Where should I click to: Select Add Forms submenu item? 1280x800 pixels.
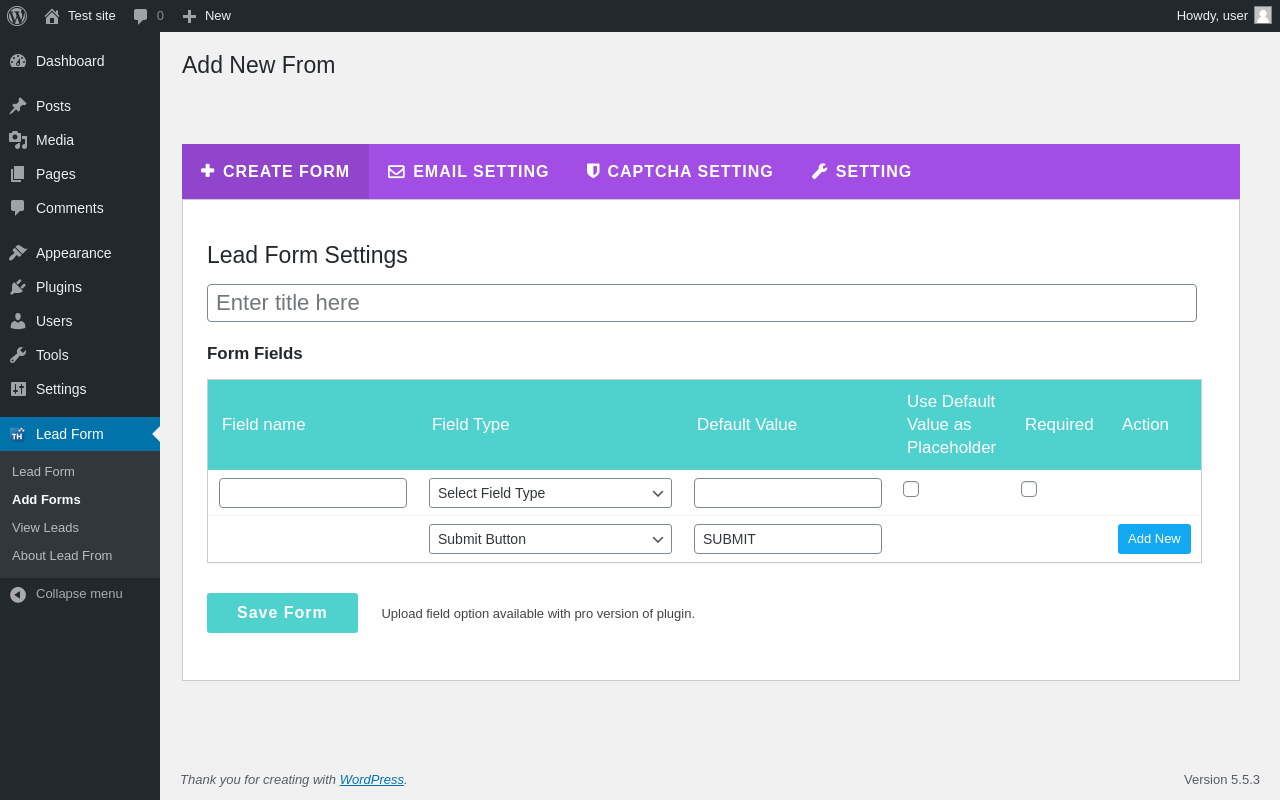tap(46, 499)
